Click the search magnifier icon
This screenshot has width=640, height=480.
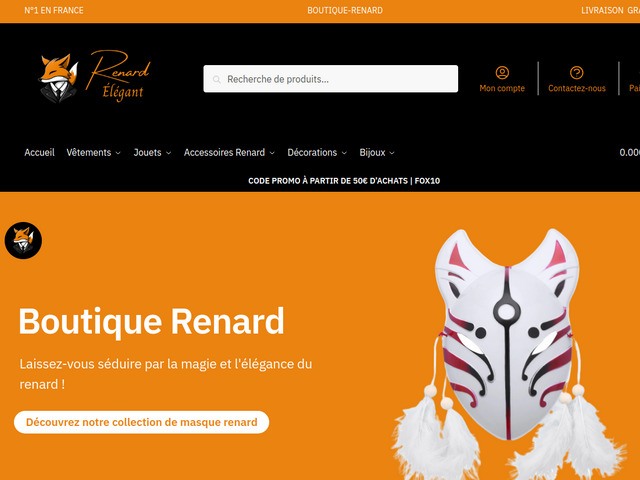tap(217, 79)
